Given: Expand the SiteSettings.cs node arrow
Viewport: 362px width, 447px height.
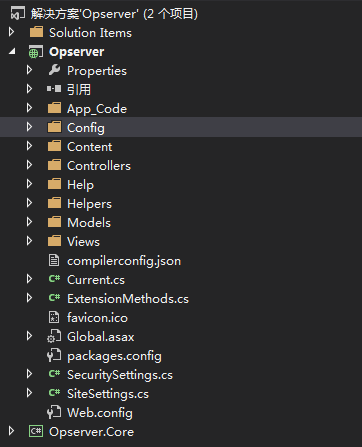Looking at the screenshot, I should [29, 393].
